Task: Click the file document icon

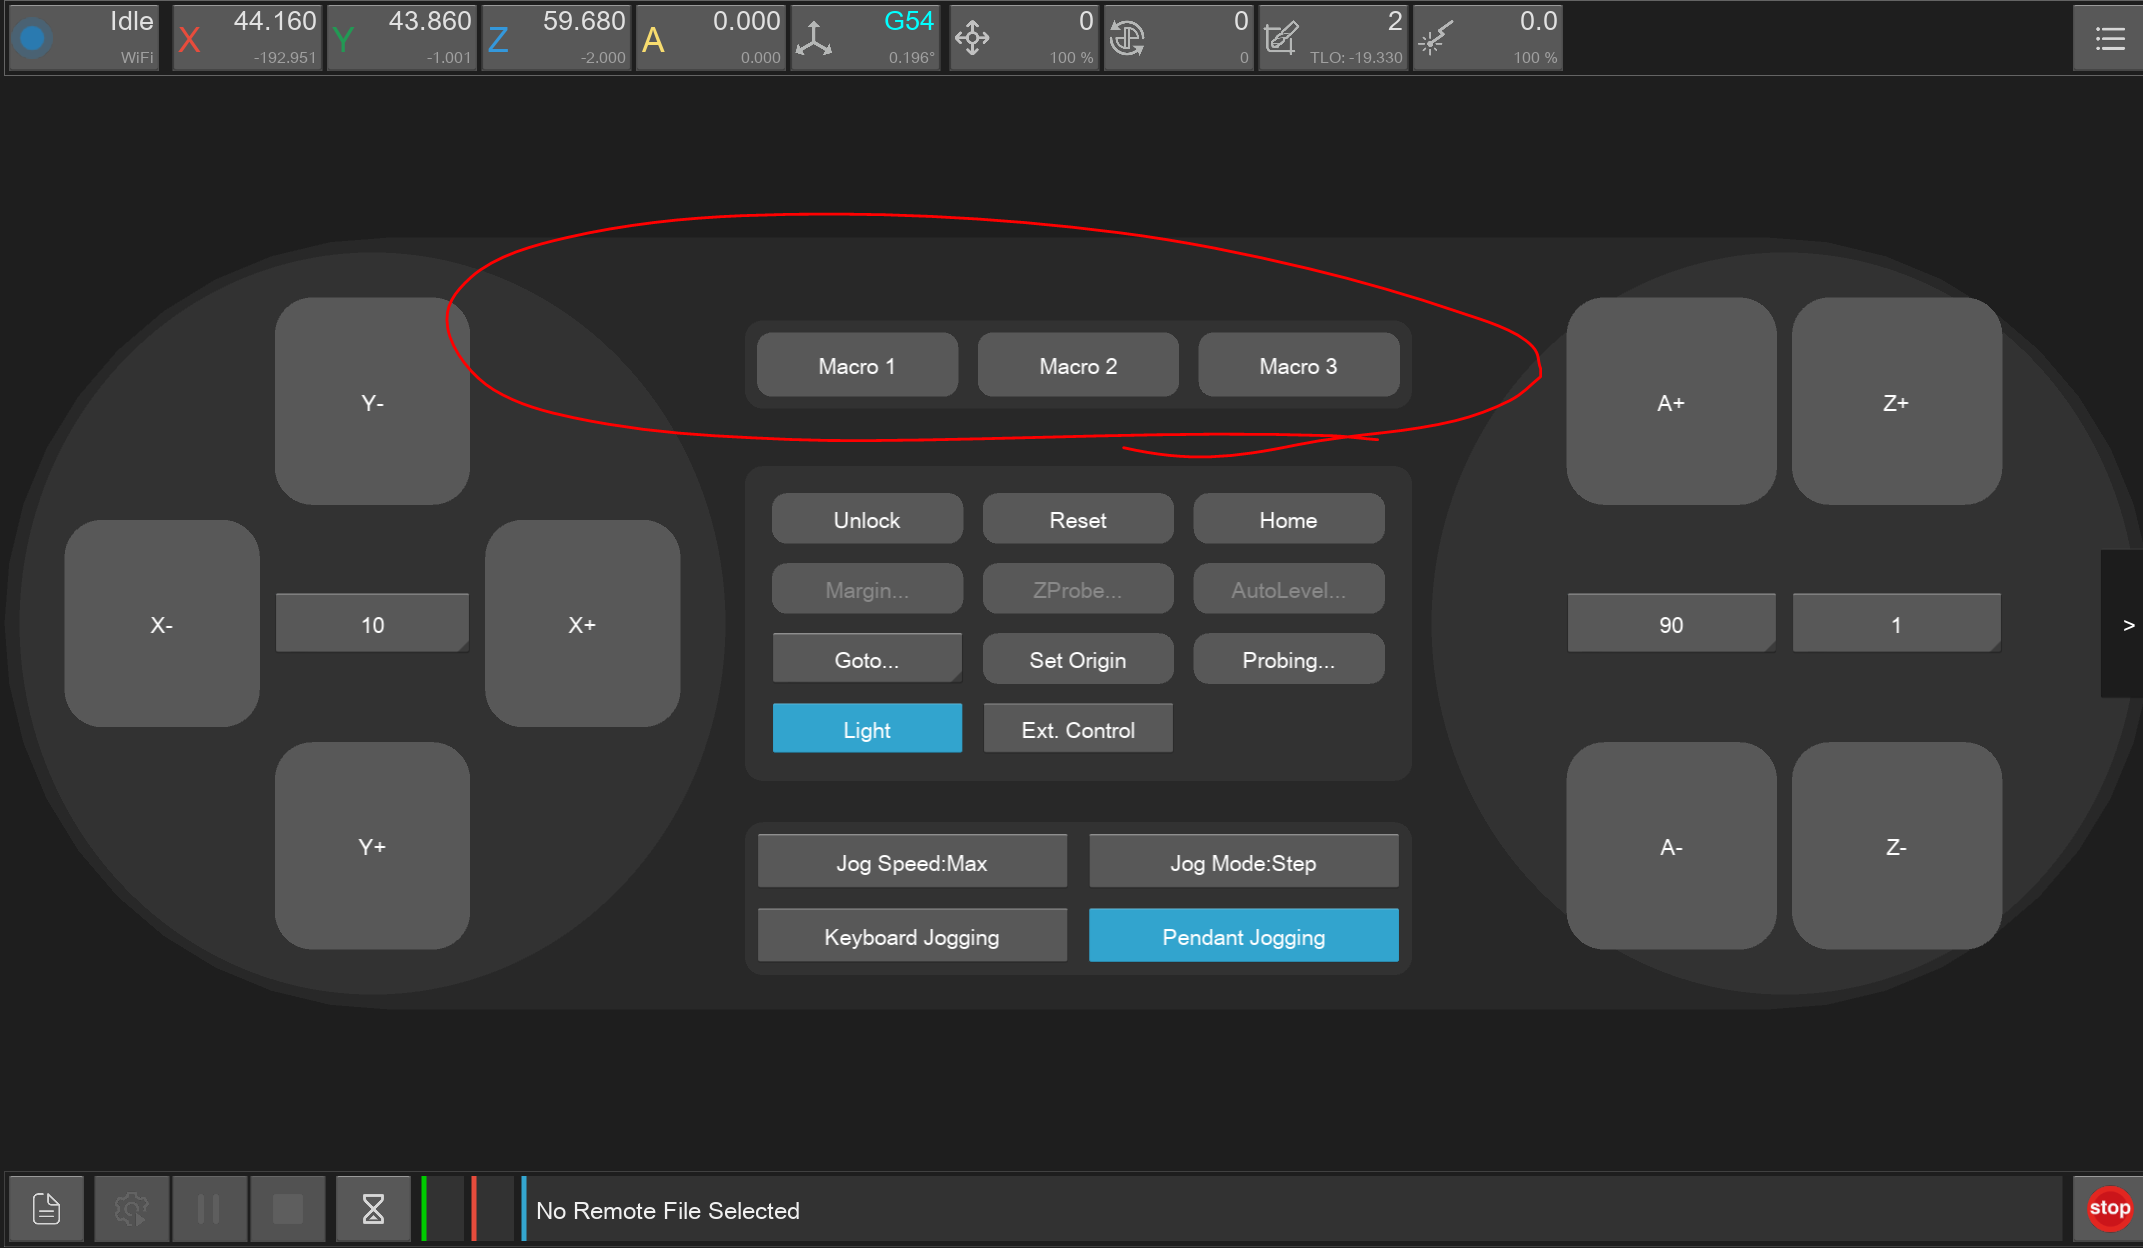Action: (x=46, y=1209)
